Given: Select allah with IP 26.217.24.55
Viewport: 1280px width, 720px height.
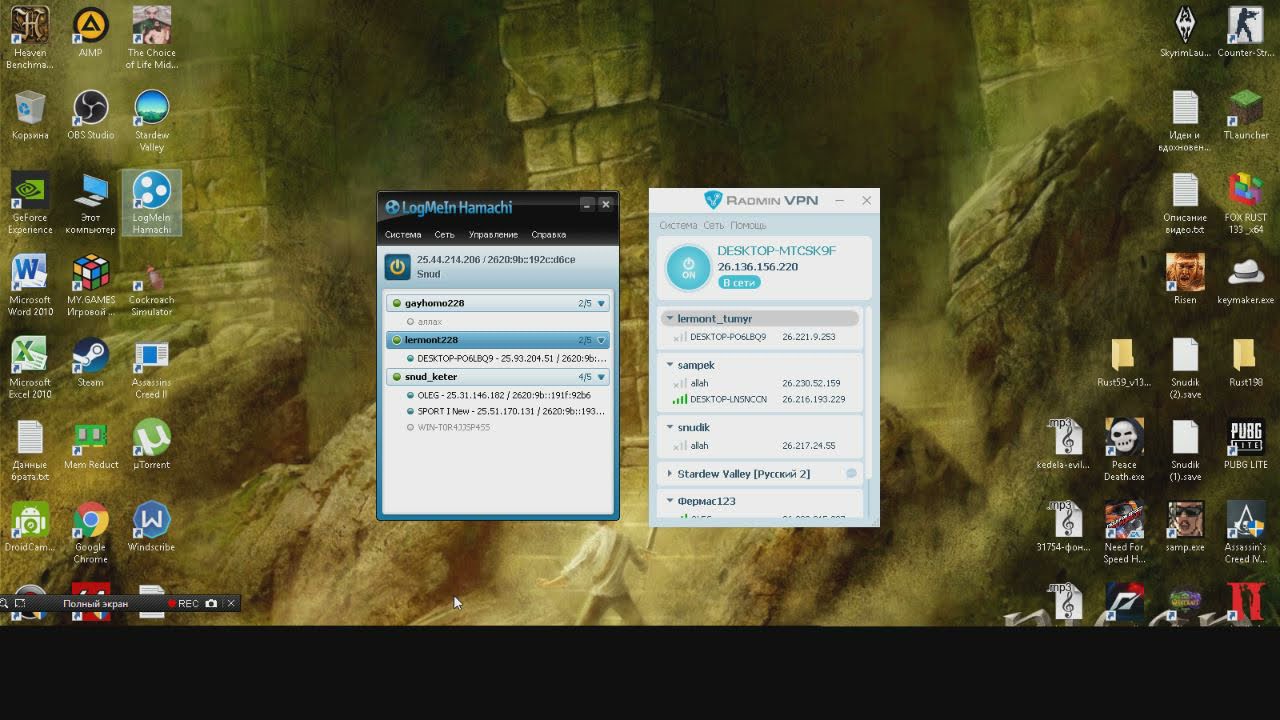Looking at the screenshot, I should [x=760, y=446].
